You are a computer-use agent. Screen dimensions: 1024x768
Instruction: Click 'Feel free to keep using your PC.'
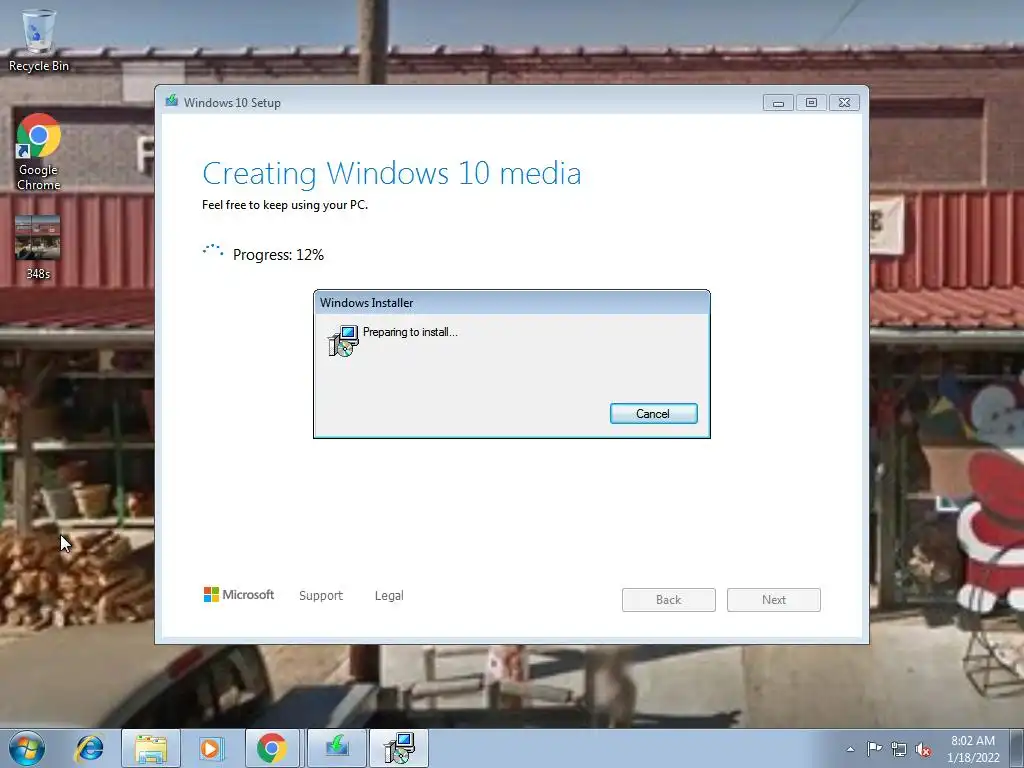285,204
